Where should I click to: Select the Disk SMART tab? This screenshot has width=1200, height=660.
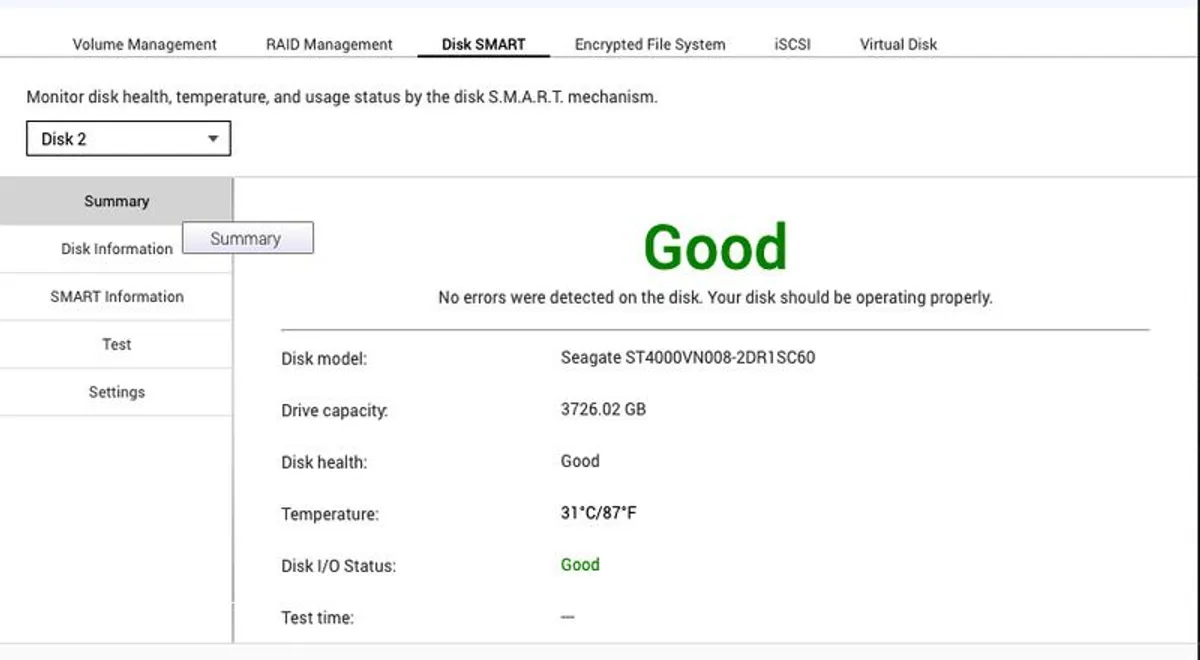484,44
